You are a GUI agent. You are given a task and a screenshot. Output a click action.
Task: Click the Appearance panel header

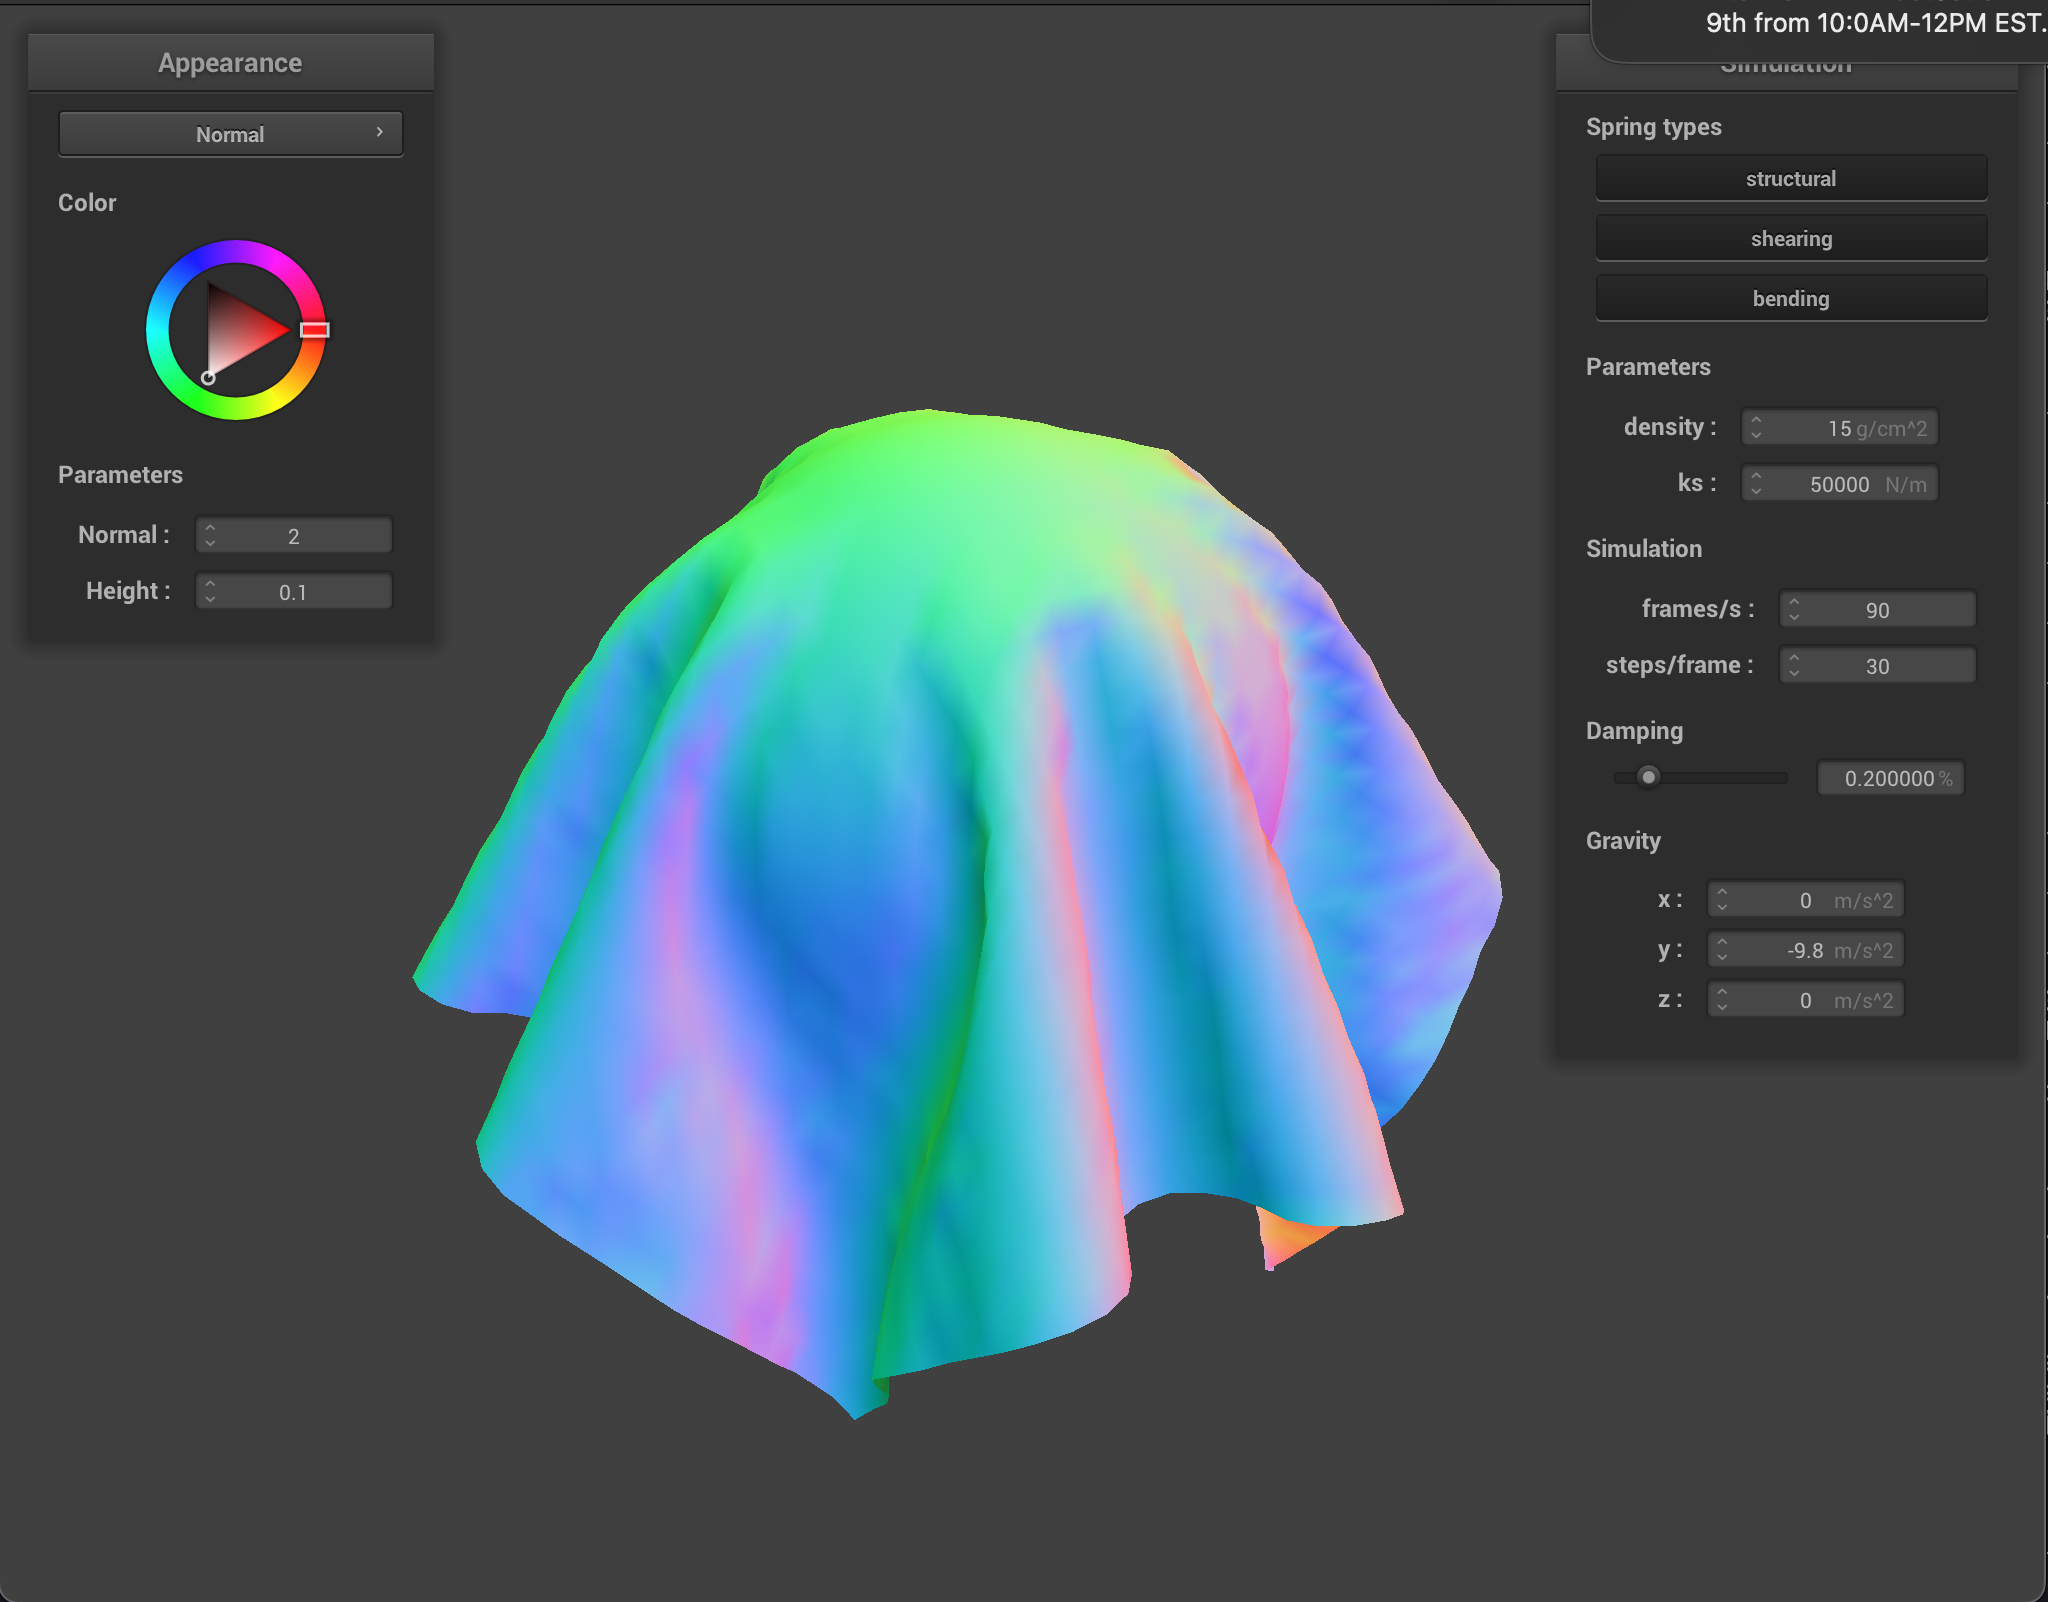click(x=230, y=63)
